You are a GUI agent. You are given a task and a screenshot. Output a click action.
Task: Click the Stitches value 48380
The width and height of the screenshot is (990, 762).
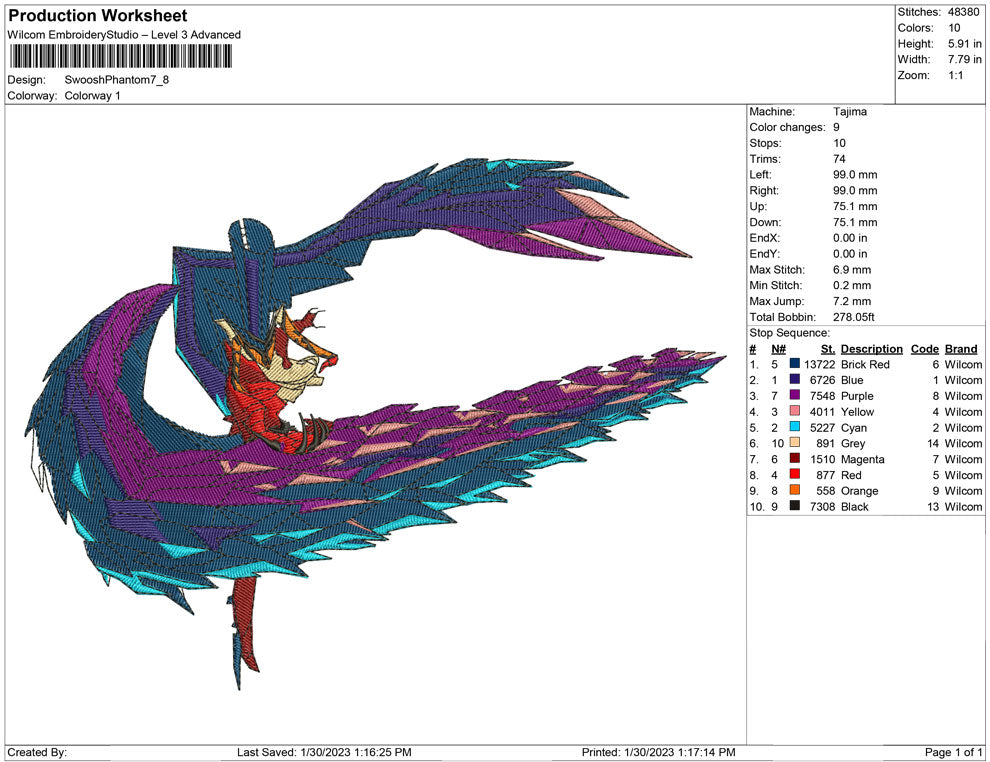tap(964, 12)
